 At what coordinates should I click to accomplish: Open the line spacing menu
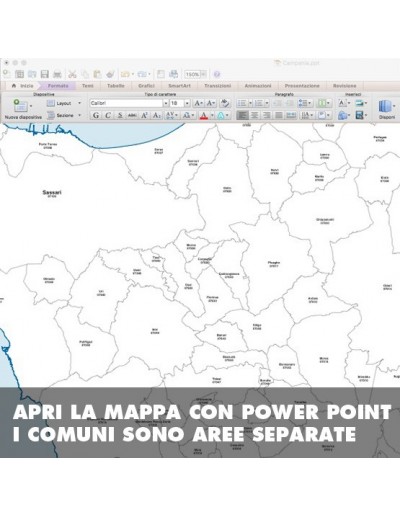coord(305,103)
